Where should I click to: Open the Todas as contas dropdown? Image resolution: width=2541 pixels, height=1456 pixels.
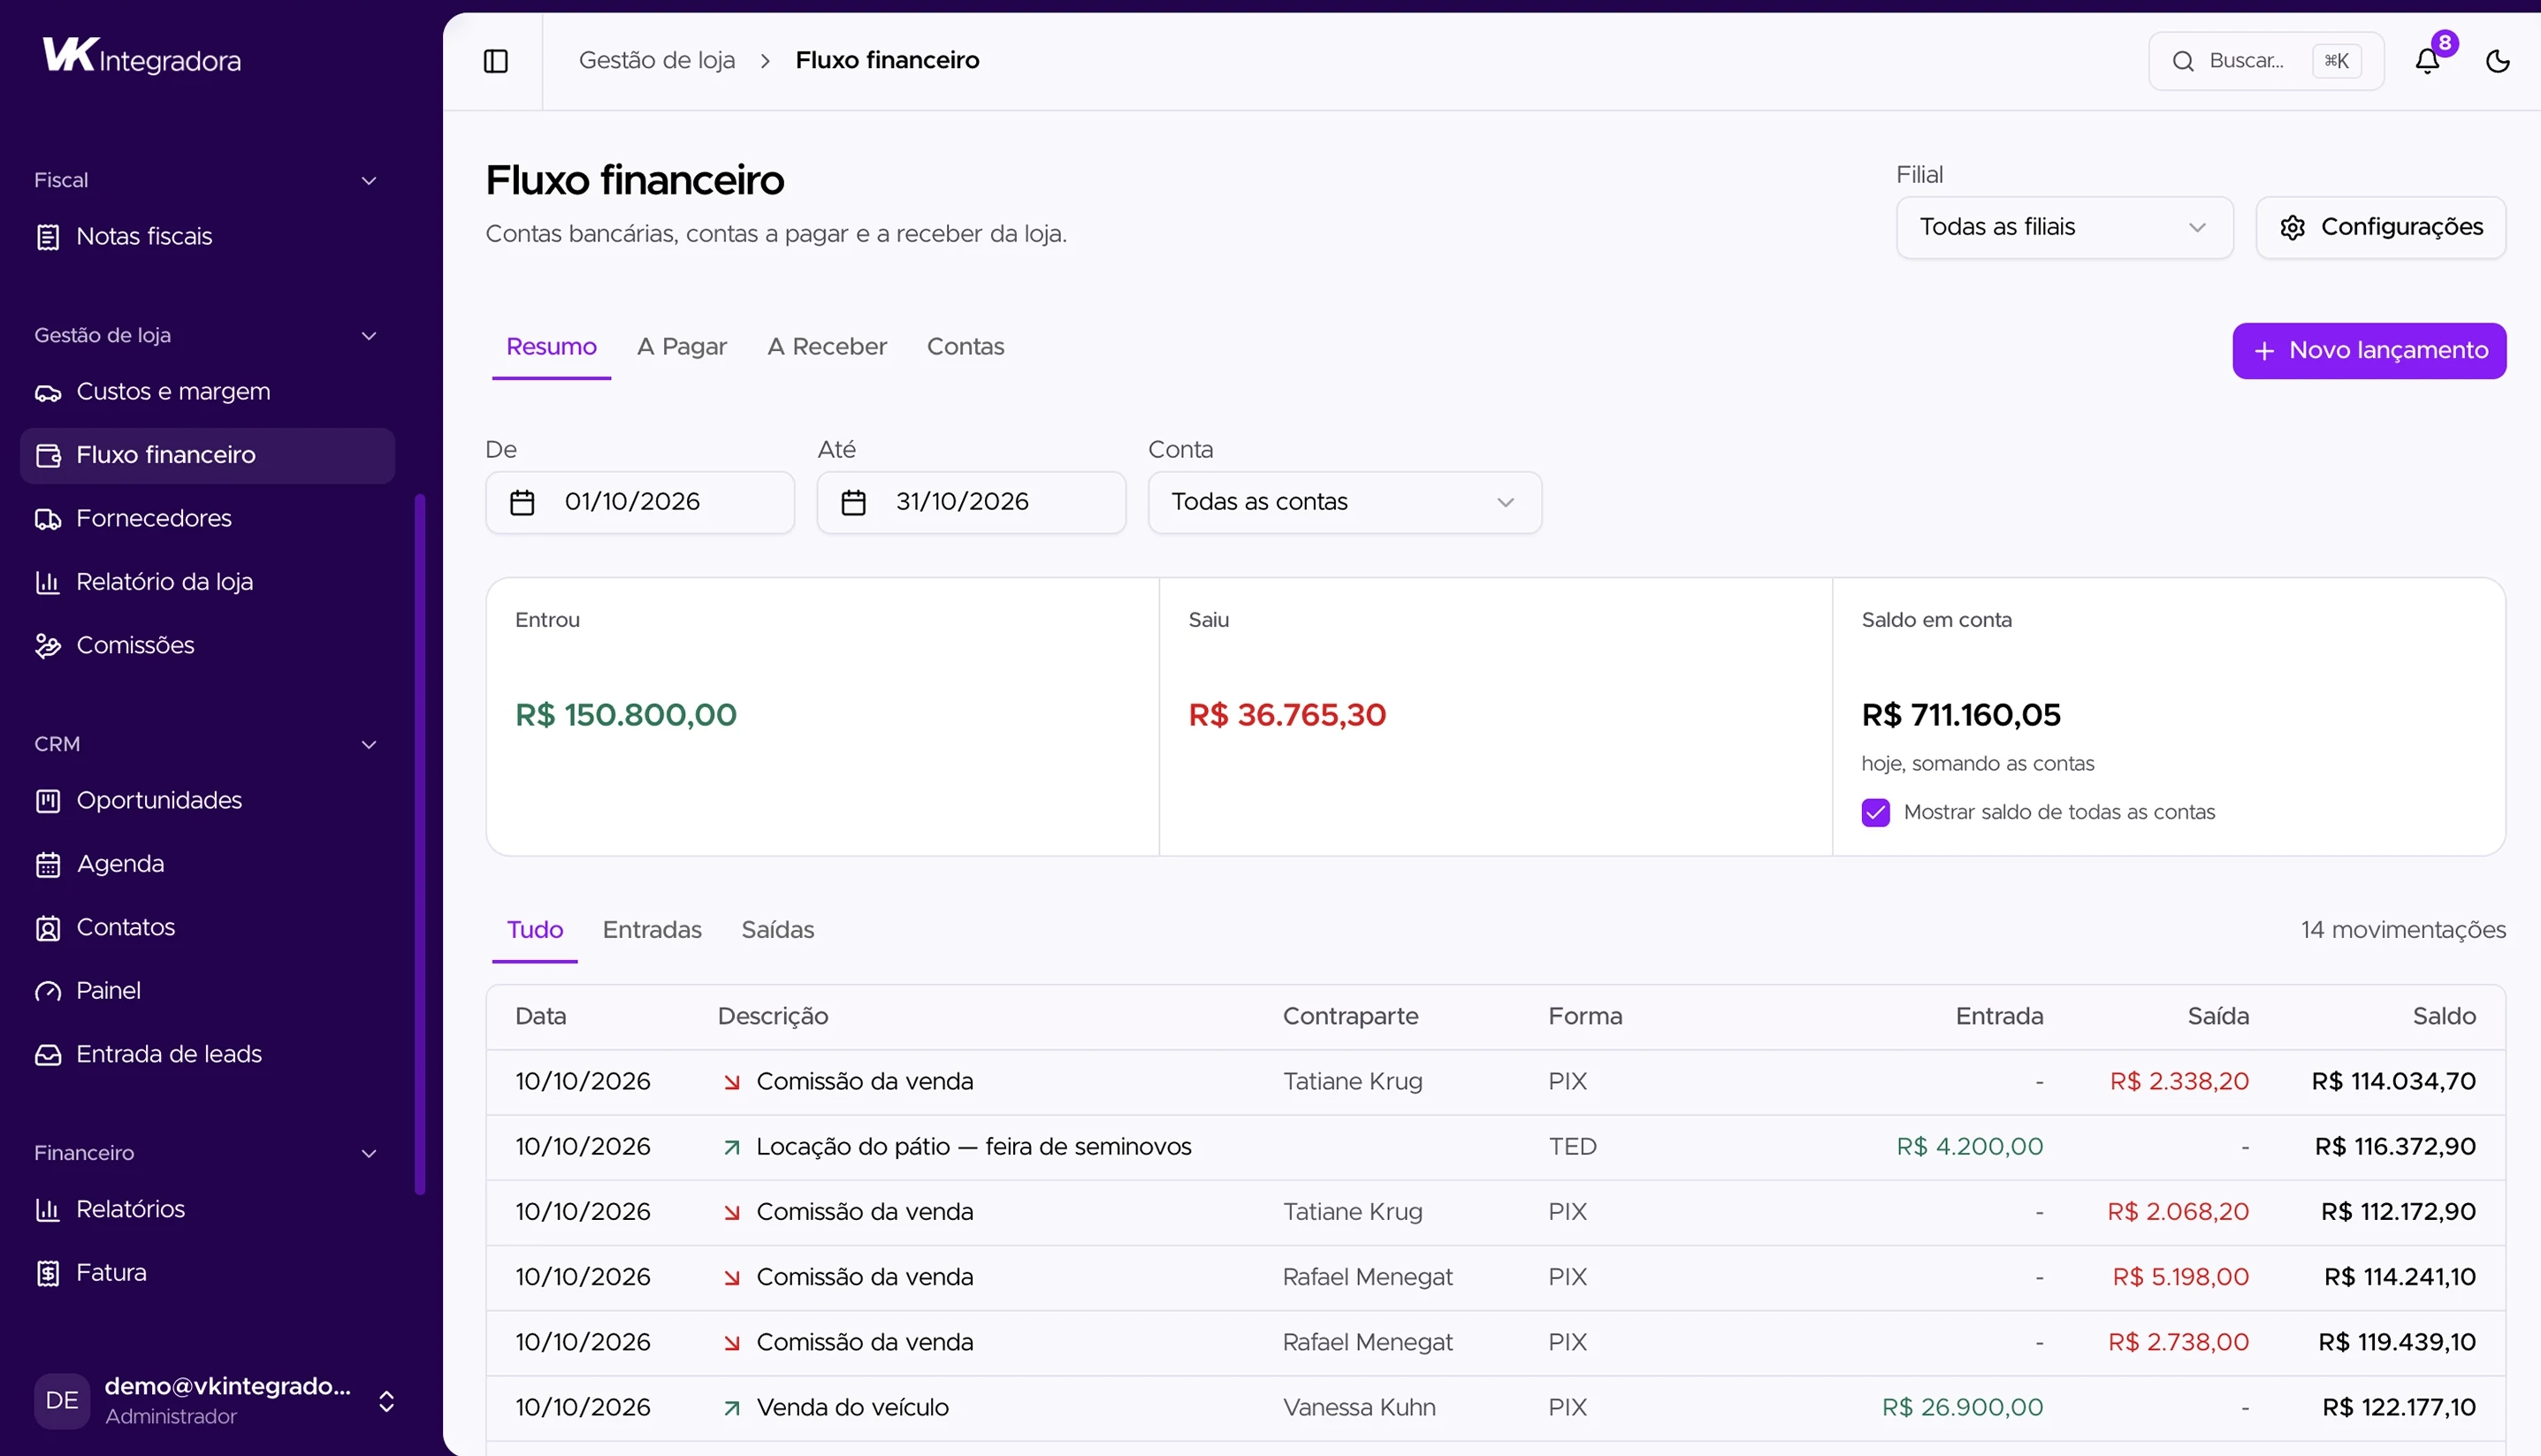point(1344,502)
